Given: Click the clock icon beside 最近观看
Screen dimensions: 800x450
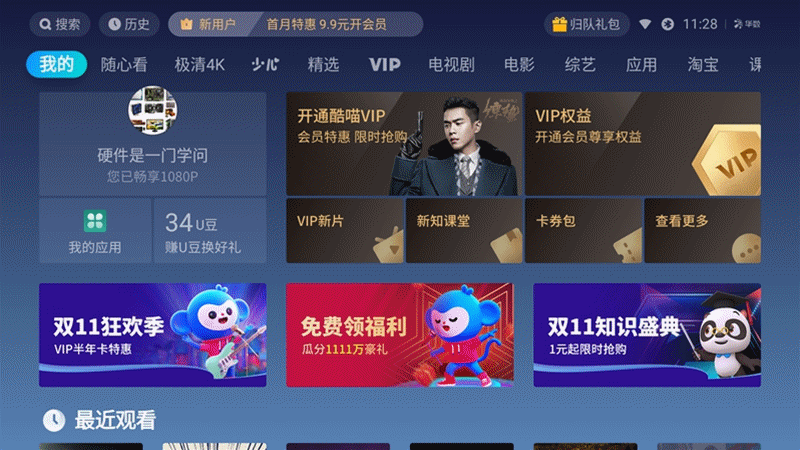Looking at the screenshot, I should point(54,420).
